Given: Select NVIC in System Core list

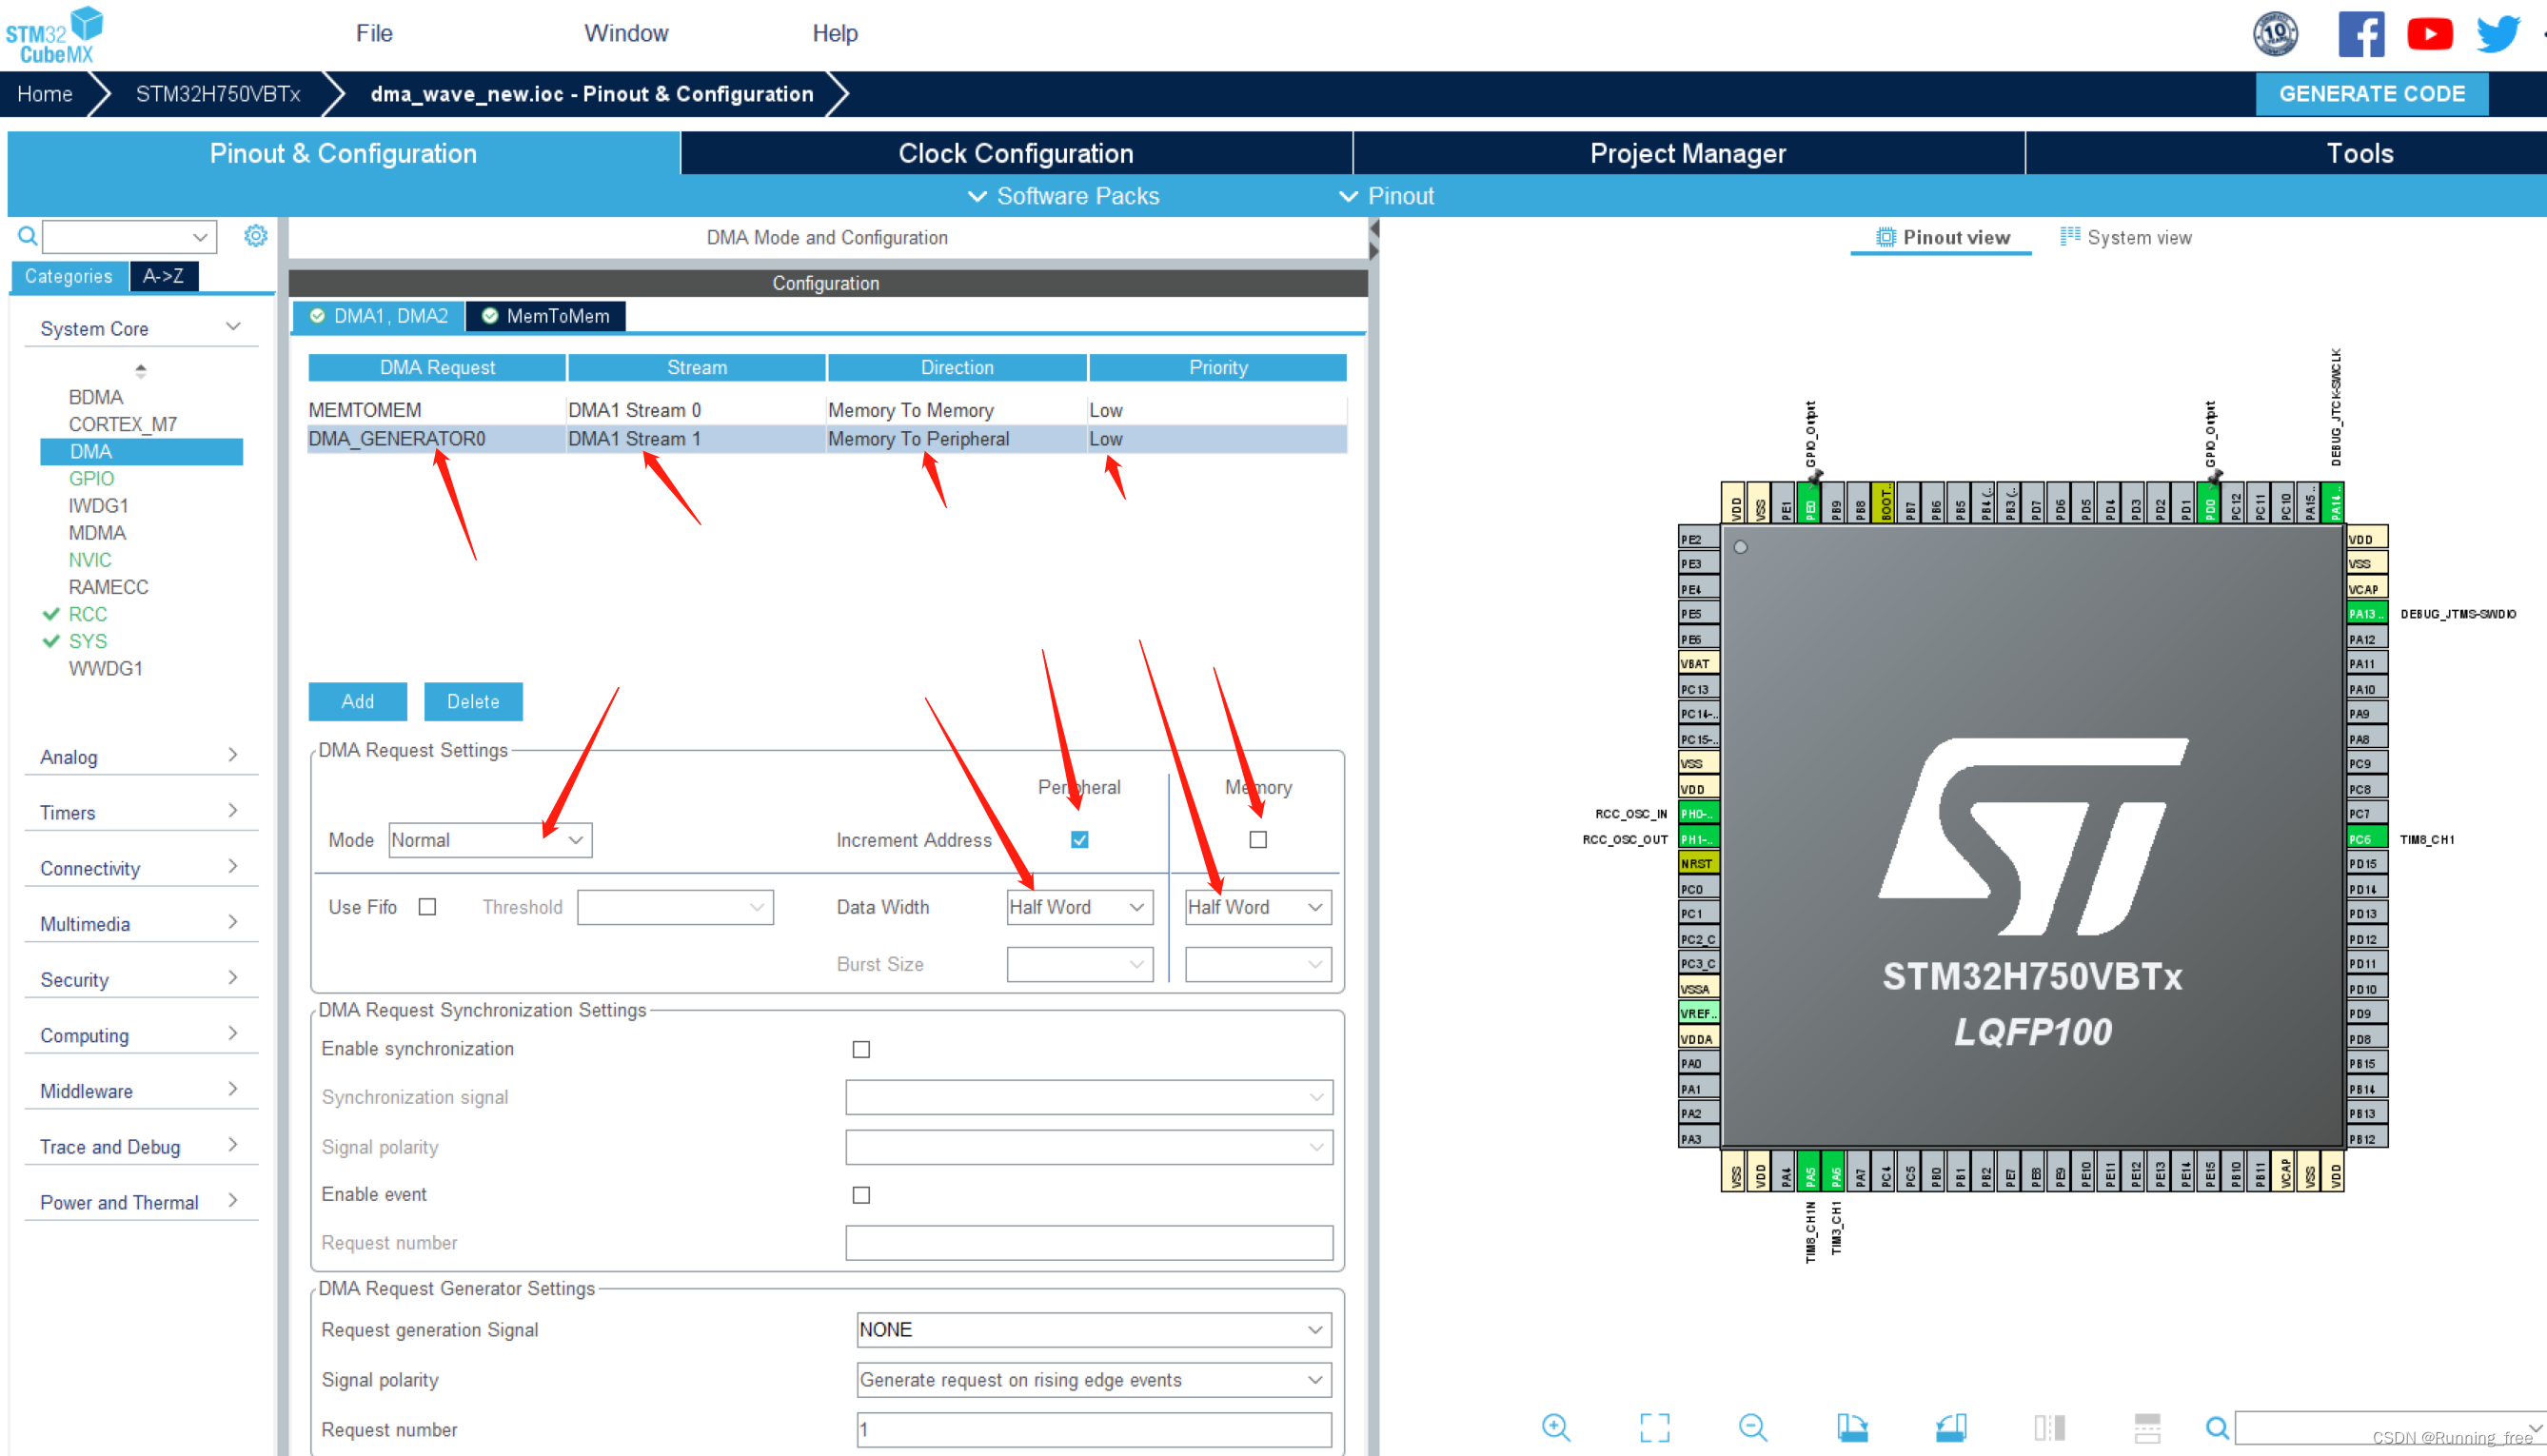Looking at the screenshot, I should [90, 559].
